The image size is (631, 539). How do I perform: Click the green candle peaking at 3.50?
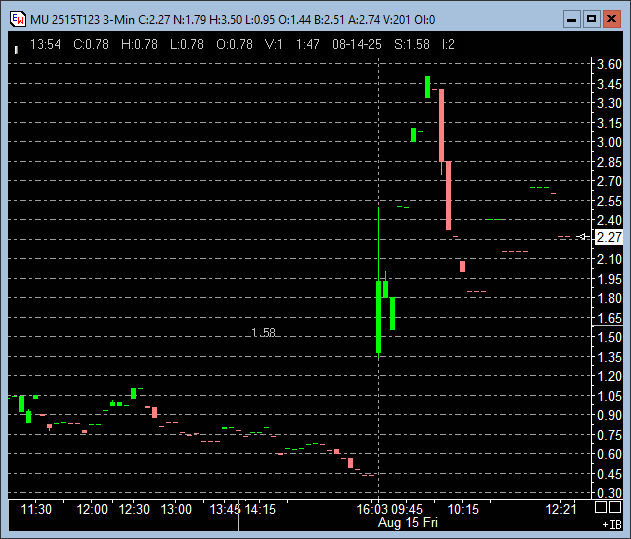[427, 87]
